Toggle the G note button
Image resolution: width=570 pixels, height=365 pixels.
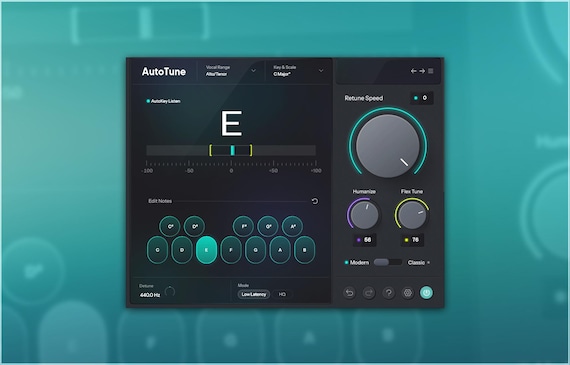(256, 250)
